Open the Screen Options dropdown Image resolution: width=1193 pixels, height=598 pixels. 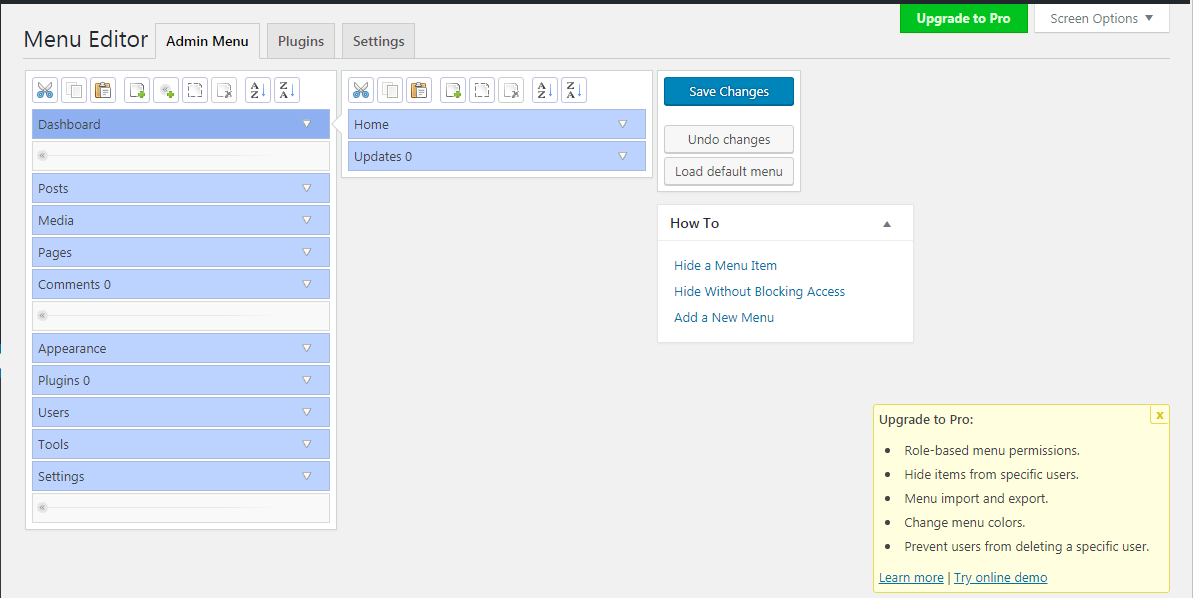[x=1102, y=18]
